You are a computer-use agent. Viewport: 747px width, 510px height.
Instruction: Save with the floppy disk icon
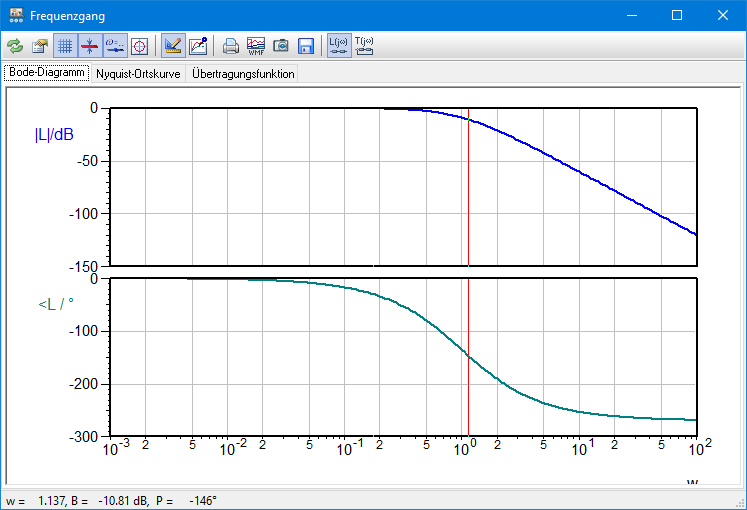305,46
